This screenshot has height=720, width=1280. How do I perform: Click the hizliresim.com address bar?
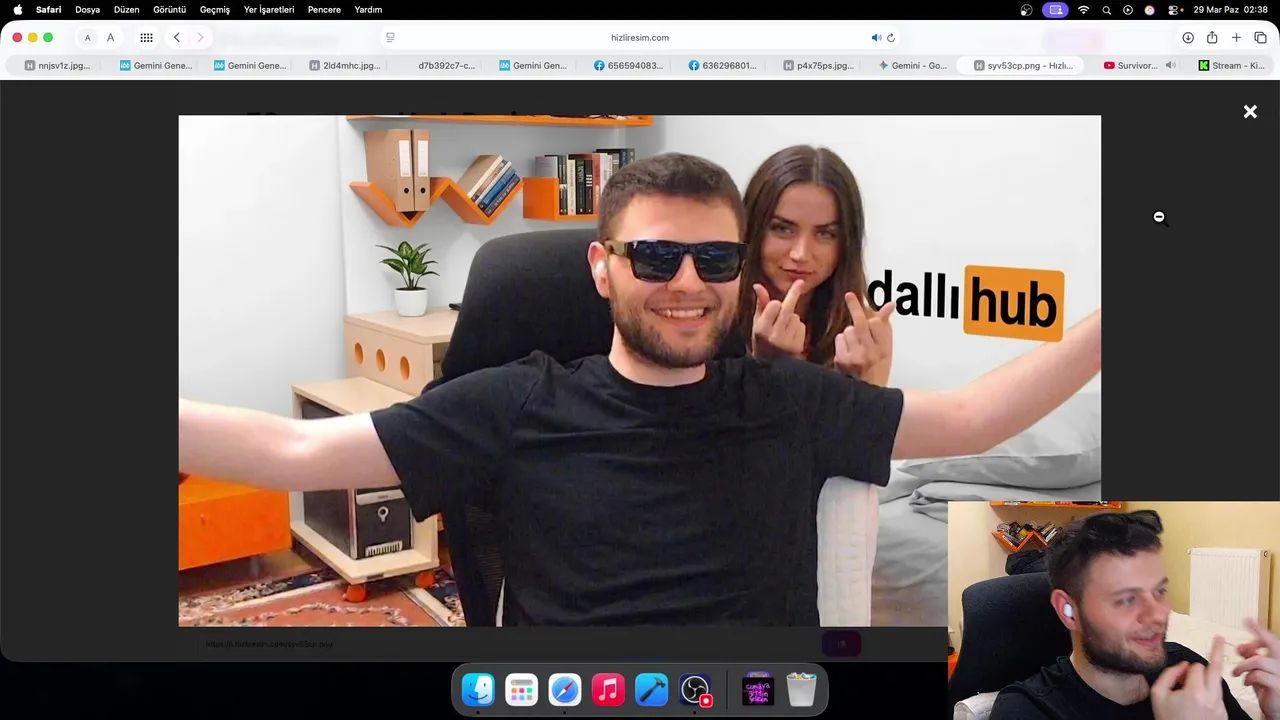point(640,38)
